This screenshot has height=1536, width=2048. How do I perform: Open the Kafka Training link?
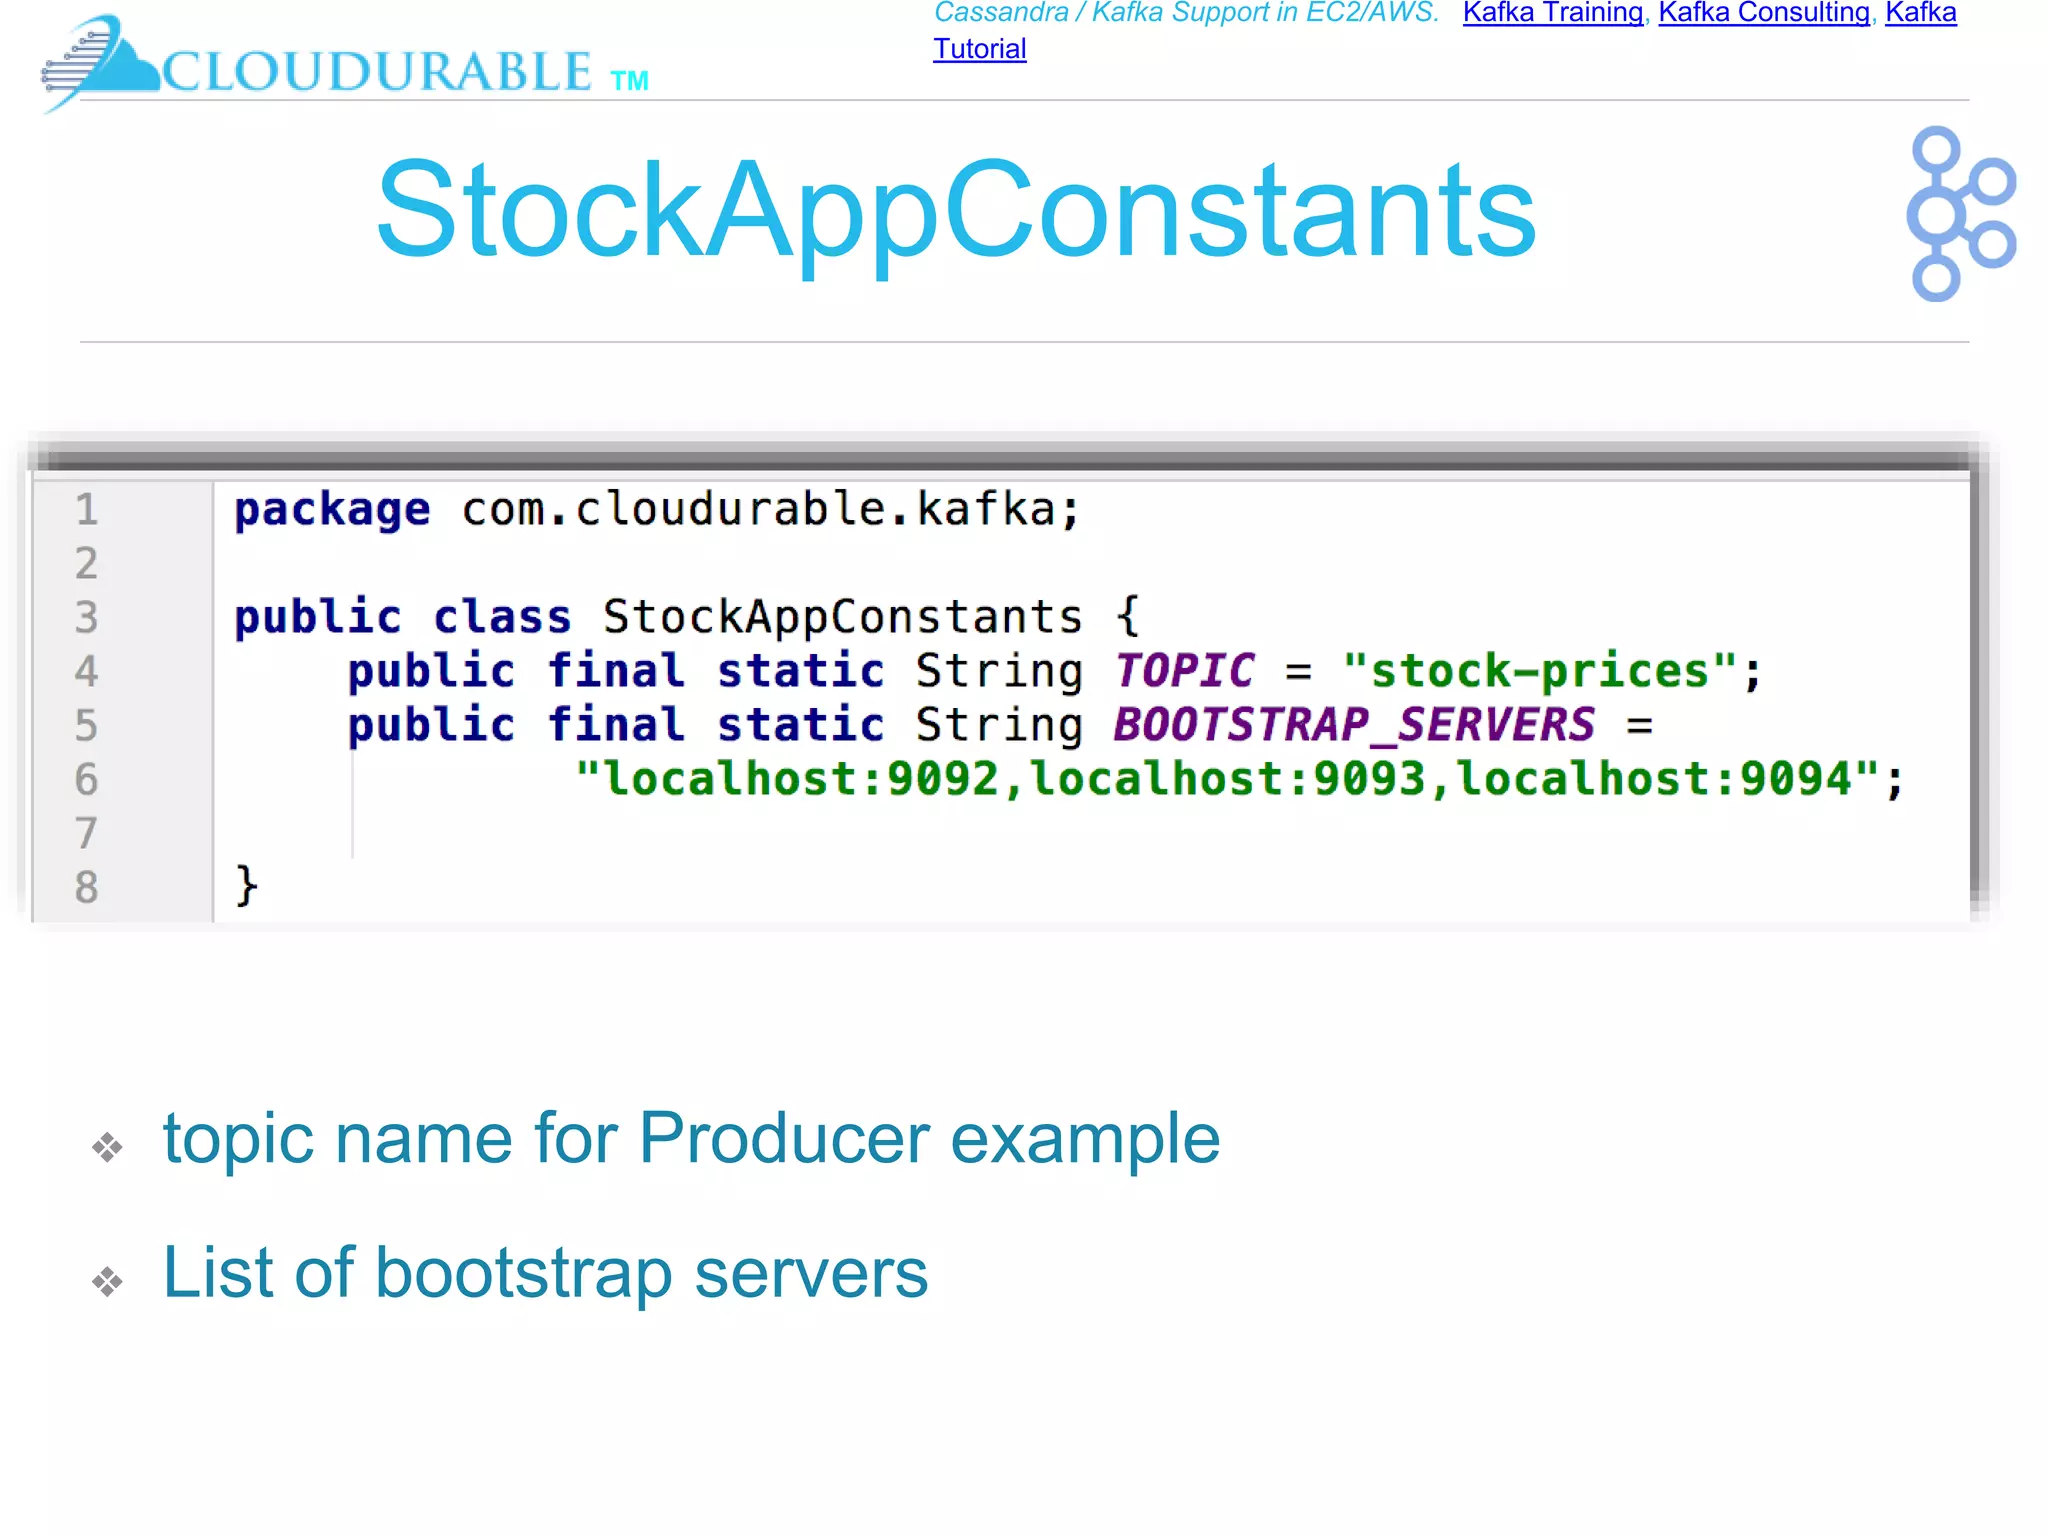1552,13
